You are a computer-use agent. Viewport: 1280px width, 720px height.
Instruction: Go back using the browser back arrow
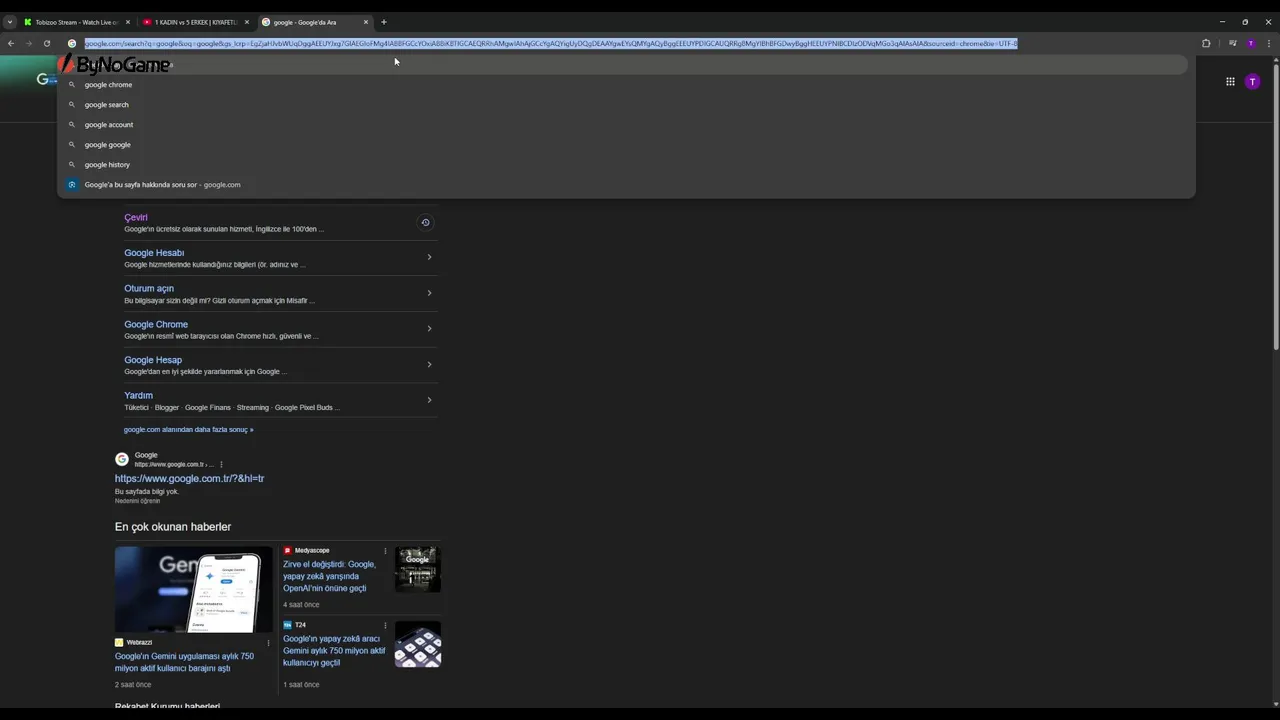pos(11,43)
